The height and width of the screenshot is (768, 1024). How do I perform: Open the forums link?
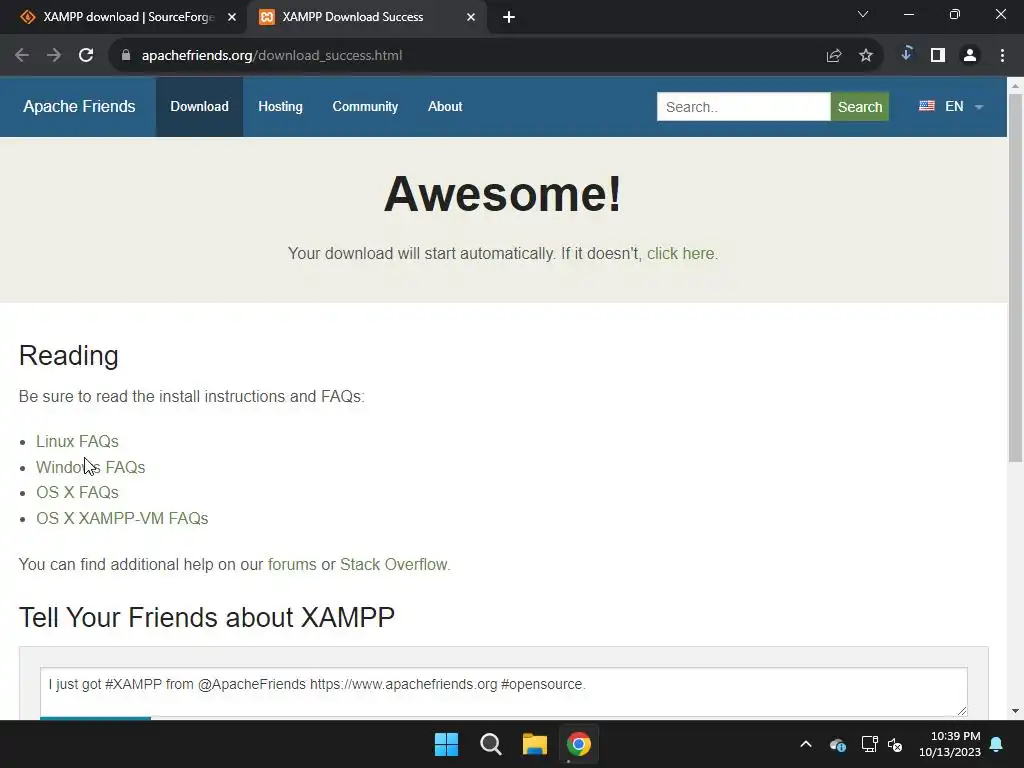click(292, 564)
